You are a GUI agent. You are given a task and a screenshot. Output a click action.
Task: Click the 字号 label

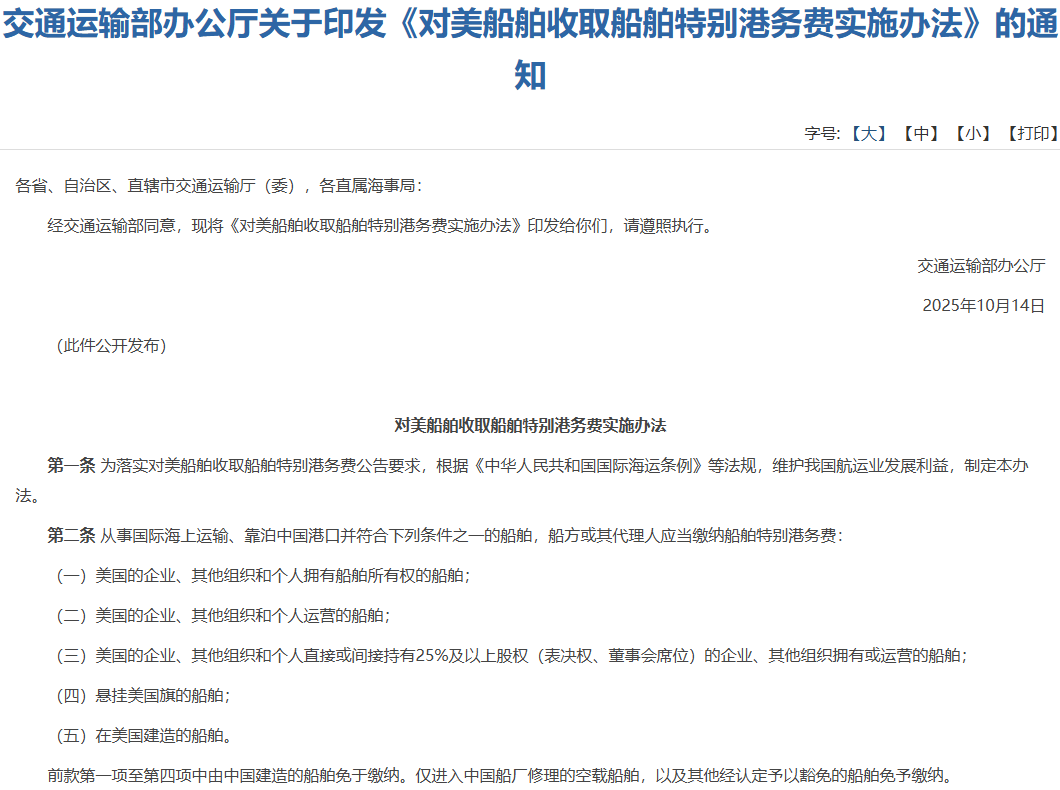pyautogui.click(x=821, y=133)
